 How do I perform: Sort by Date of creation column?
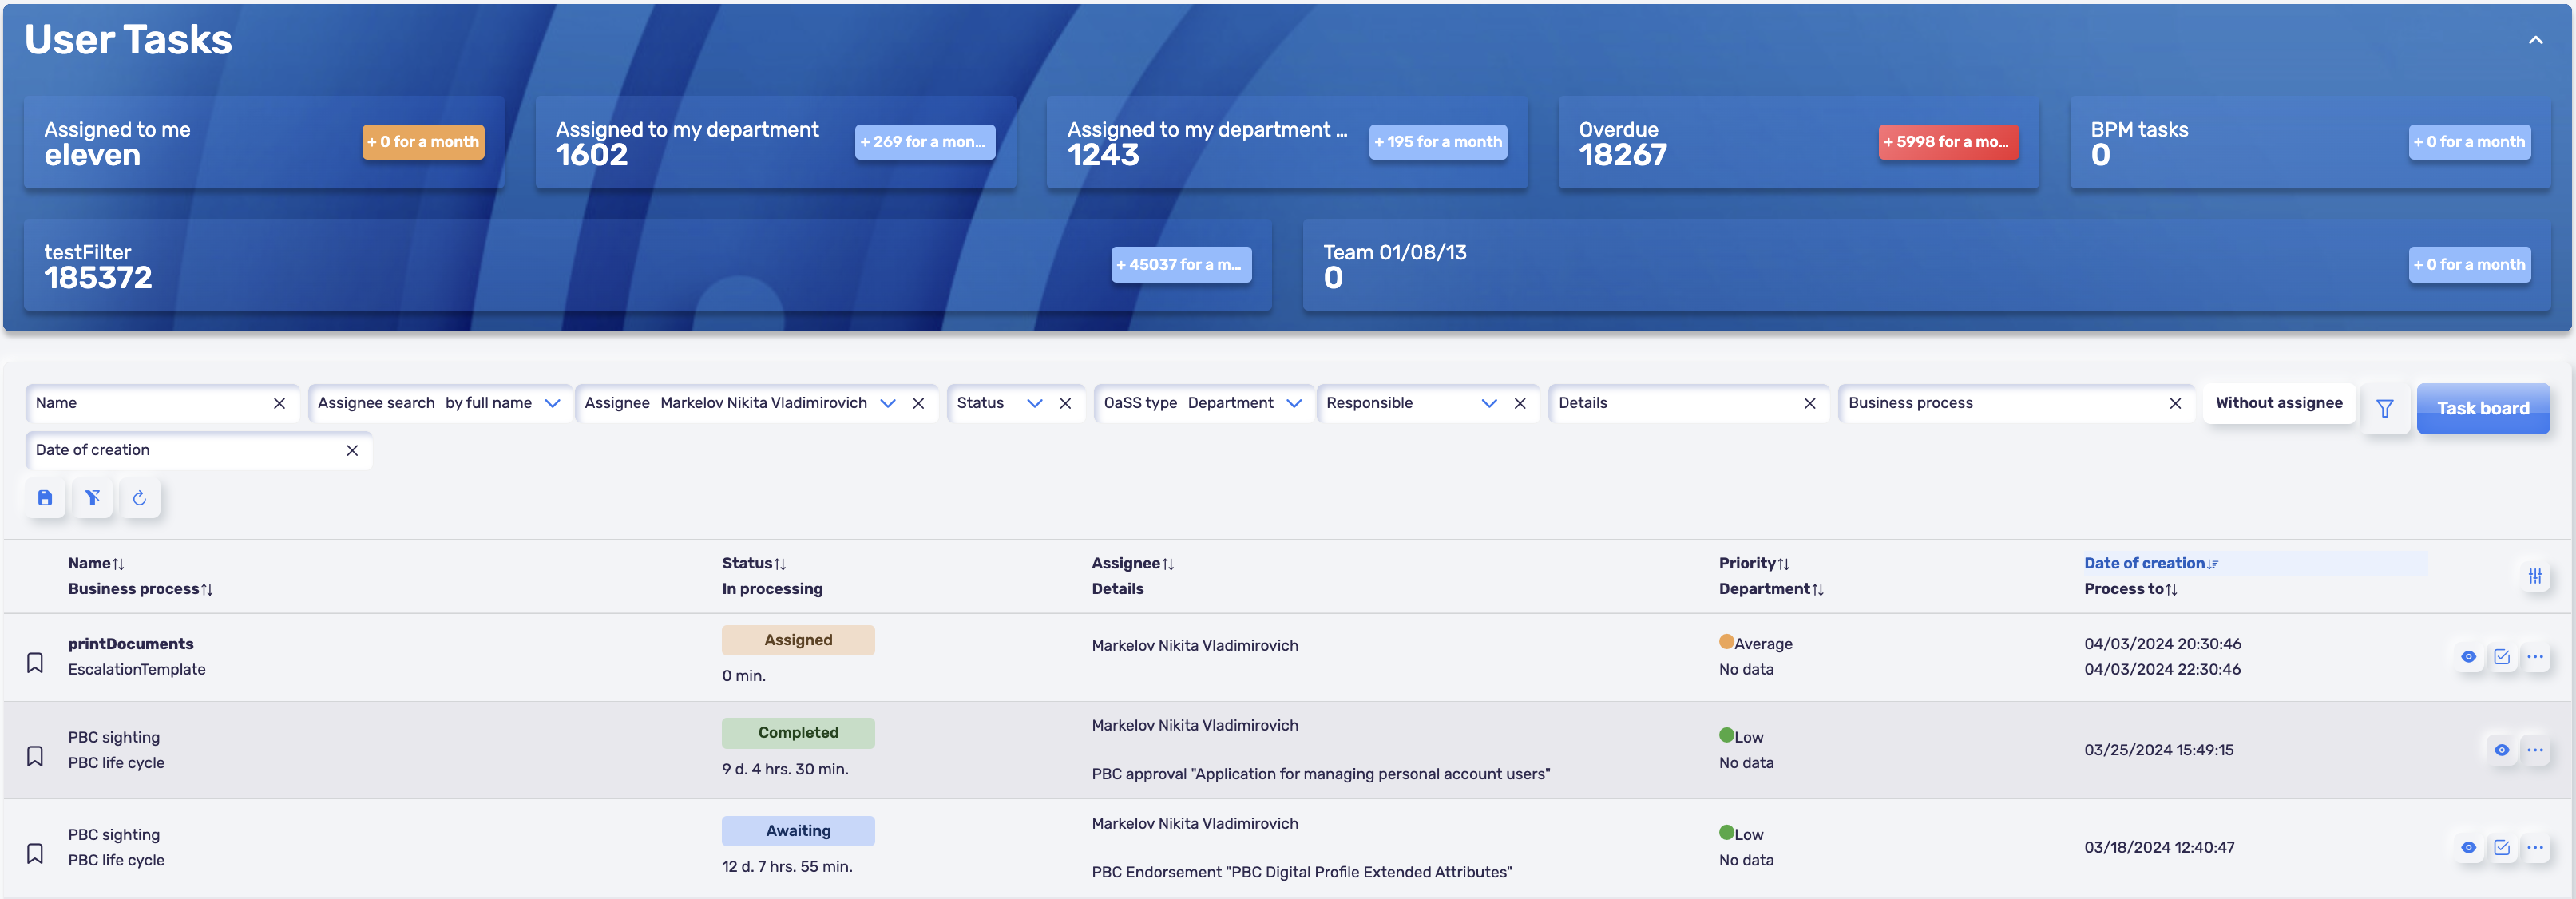(2151, 563)
